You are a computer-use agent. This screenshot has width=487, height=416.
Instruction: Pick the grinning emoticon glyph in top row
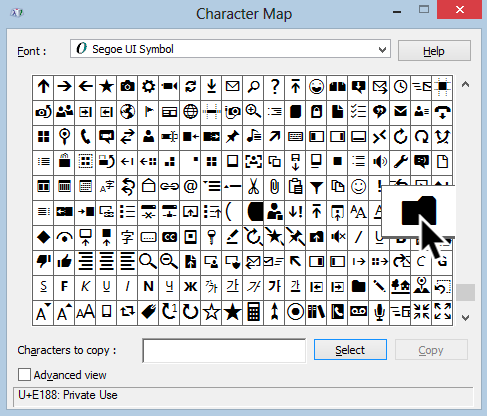[x=316, y=87]
